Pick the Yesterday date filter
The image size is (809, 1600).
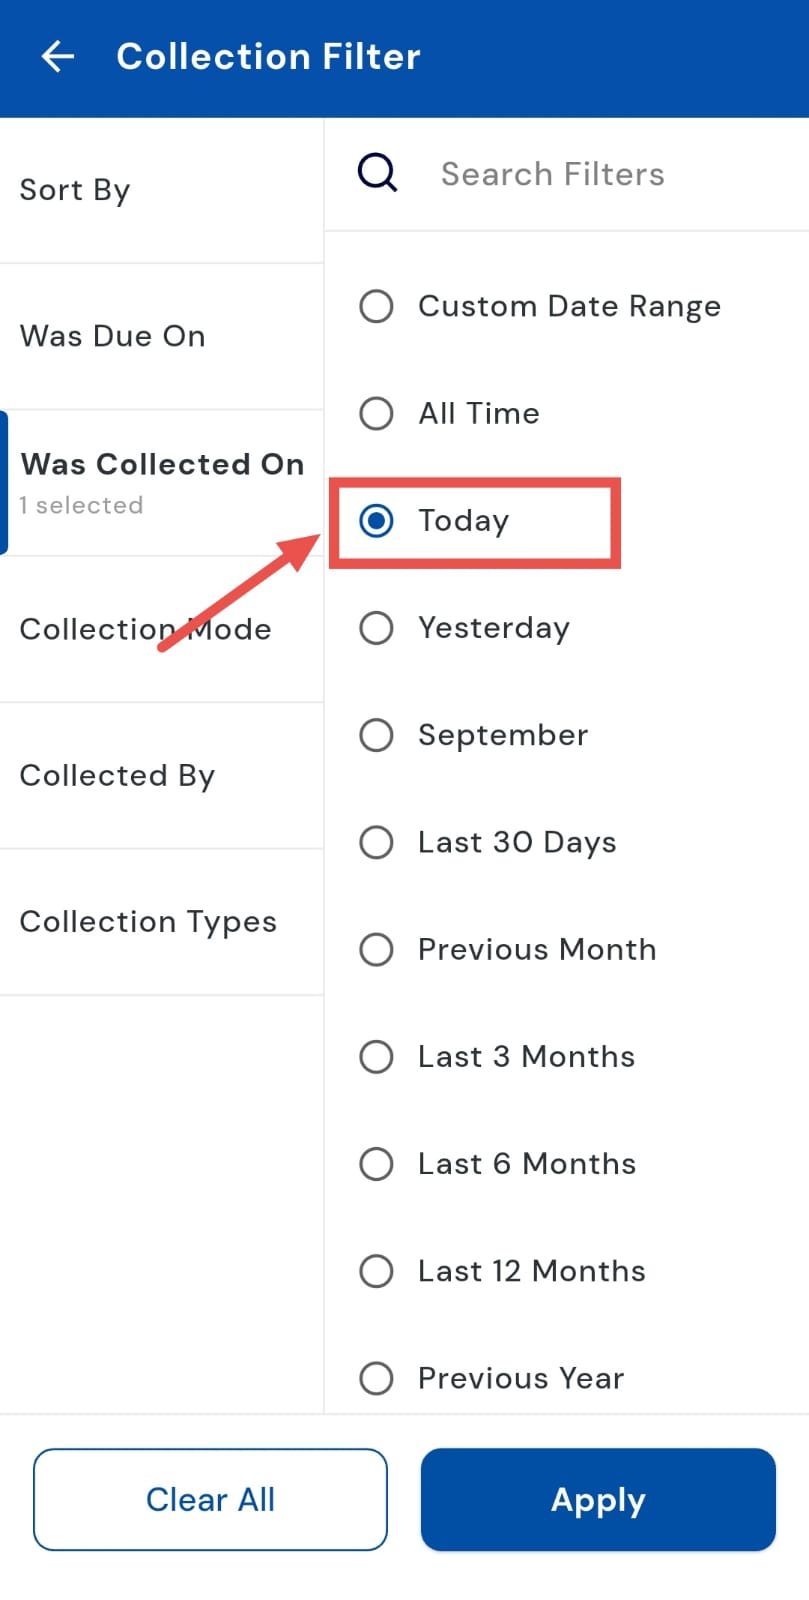[376, 628]
